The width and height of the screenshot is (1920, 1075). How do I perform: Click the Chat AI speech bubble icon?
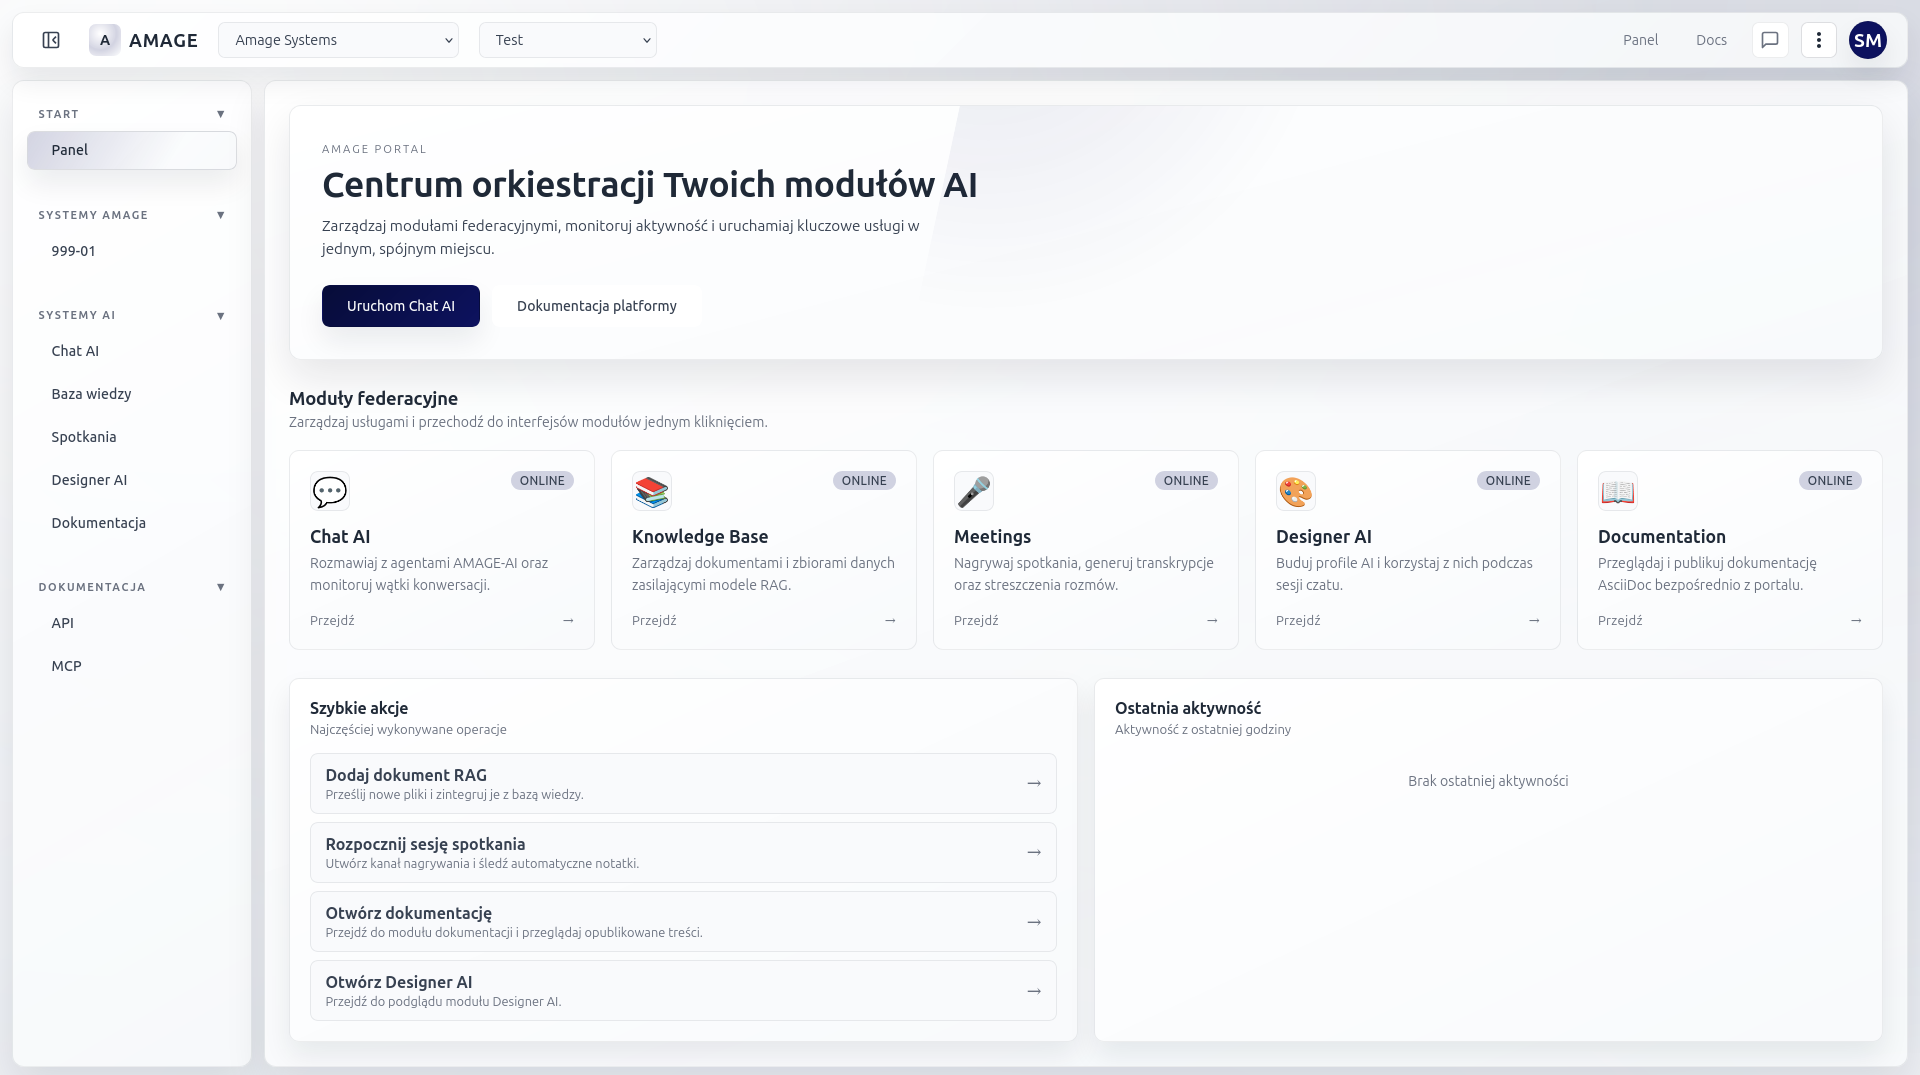point(329,491)
